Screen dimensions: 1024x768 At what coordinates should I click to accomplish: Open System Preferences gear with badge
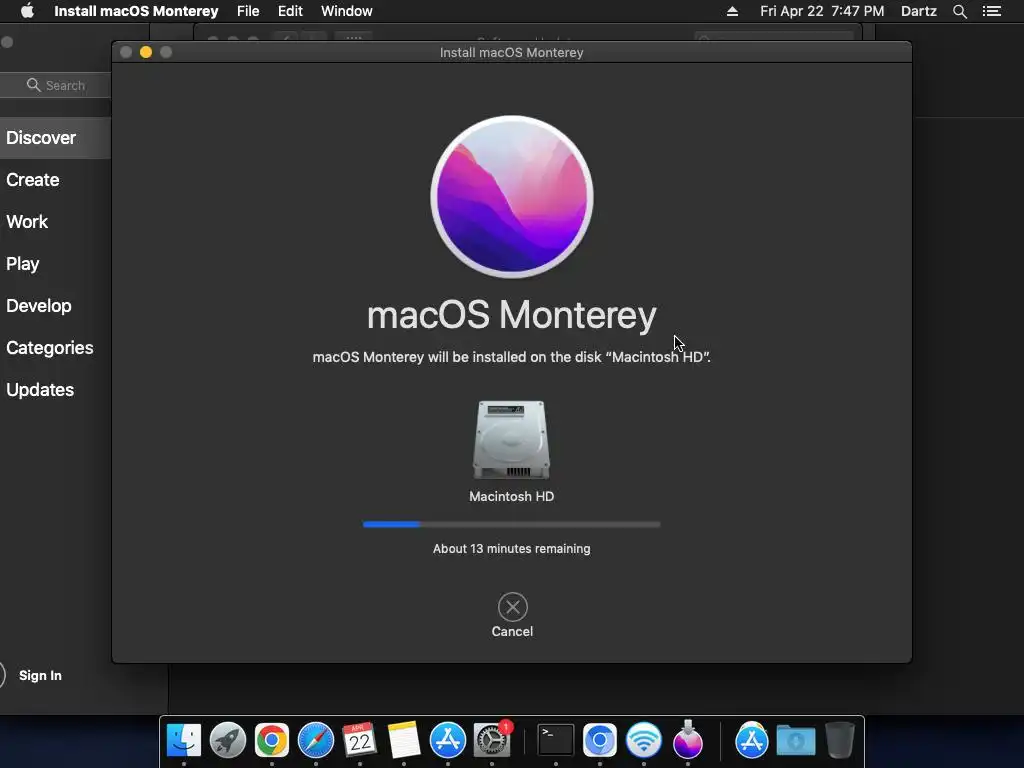point(492,740)
